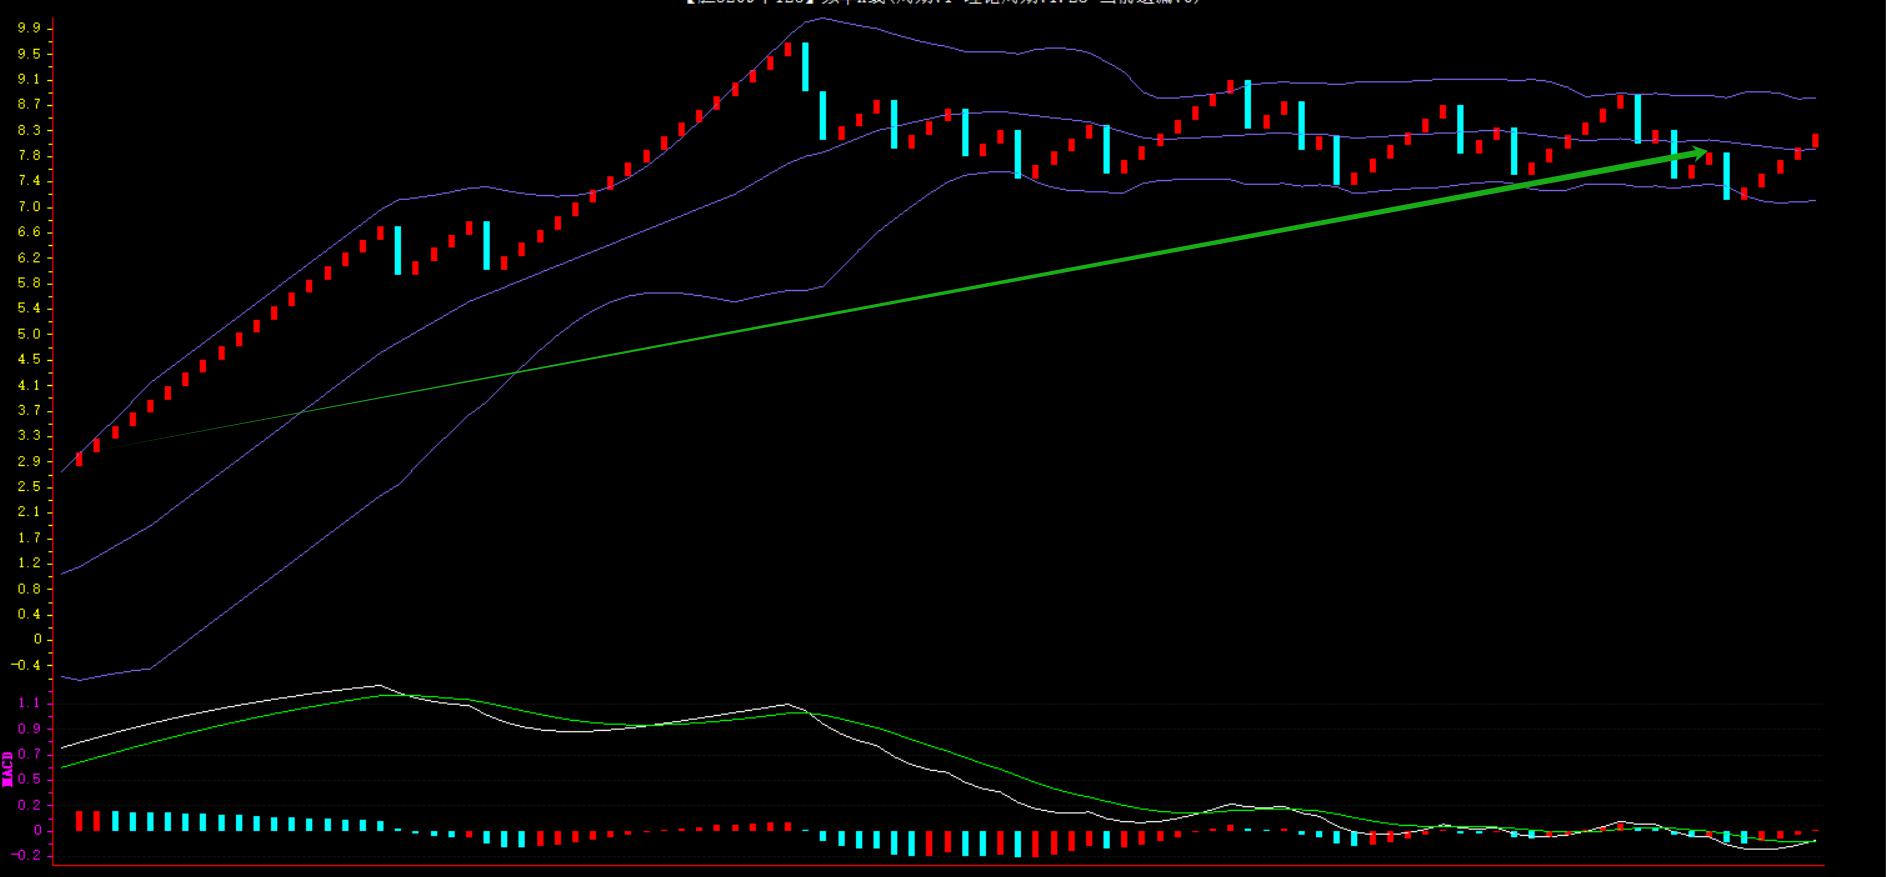
Task: Click the tall cyan candle right after the peak
Action: [x=805, y=67]
